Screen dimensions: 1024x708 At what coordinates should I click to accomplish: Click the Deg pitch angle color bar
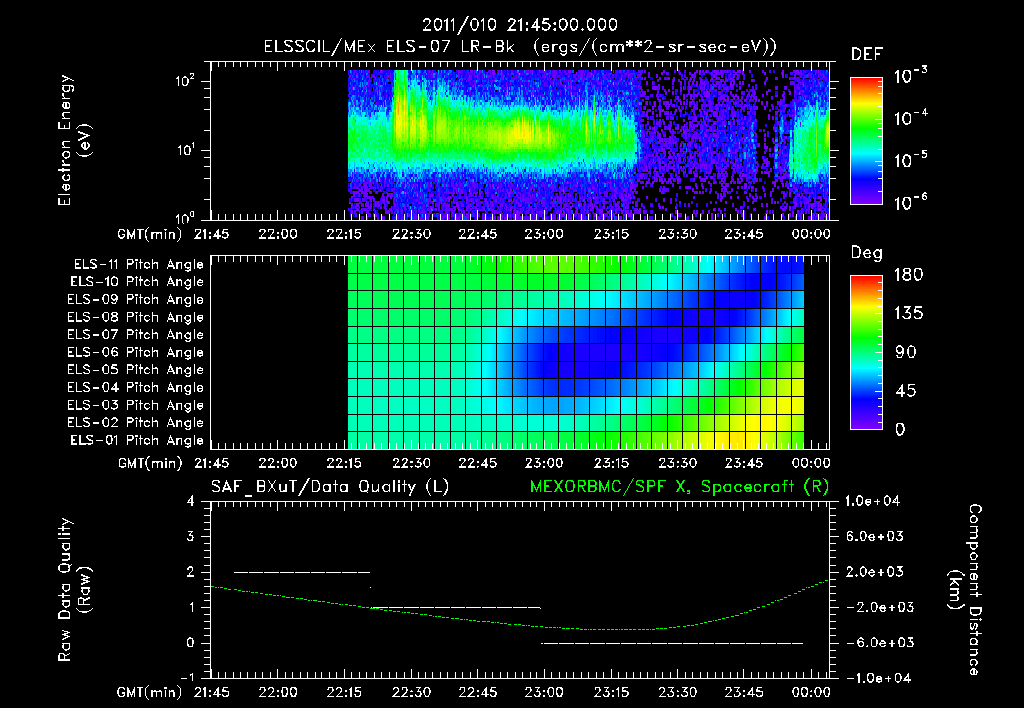click(866, 352)
